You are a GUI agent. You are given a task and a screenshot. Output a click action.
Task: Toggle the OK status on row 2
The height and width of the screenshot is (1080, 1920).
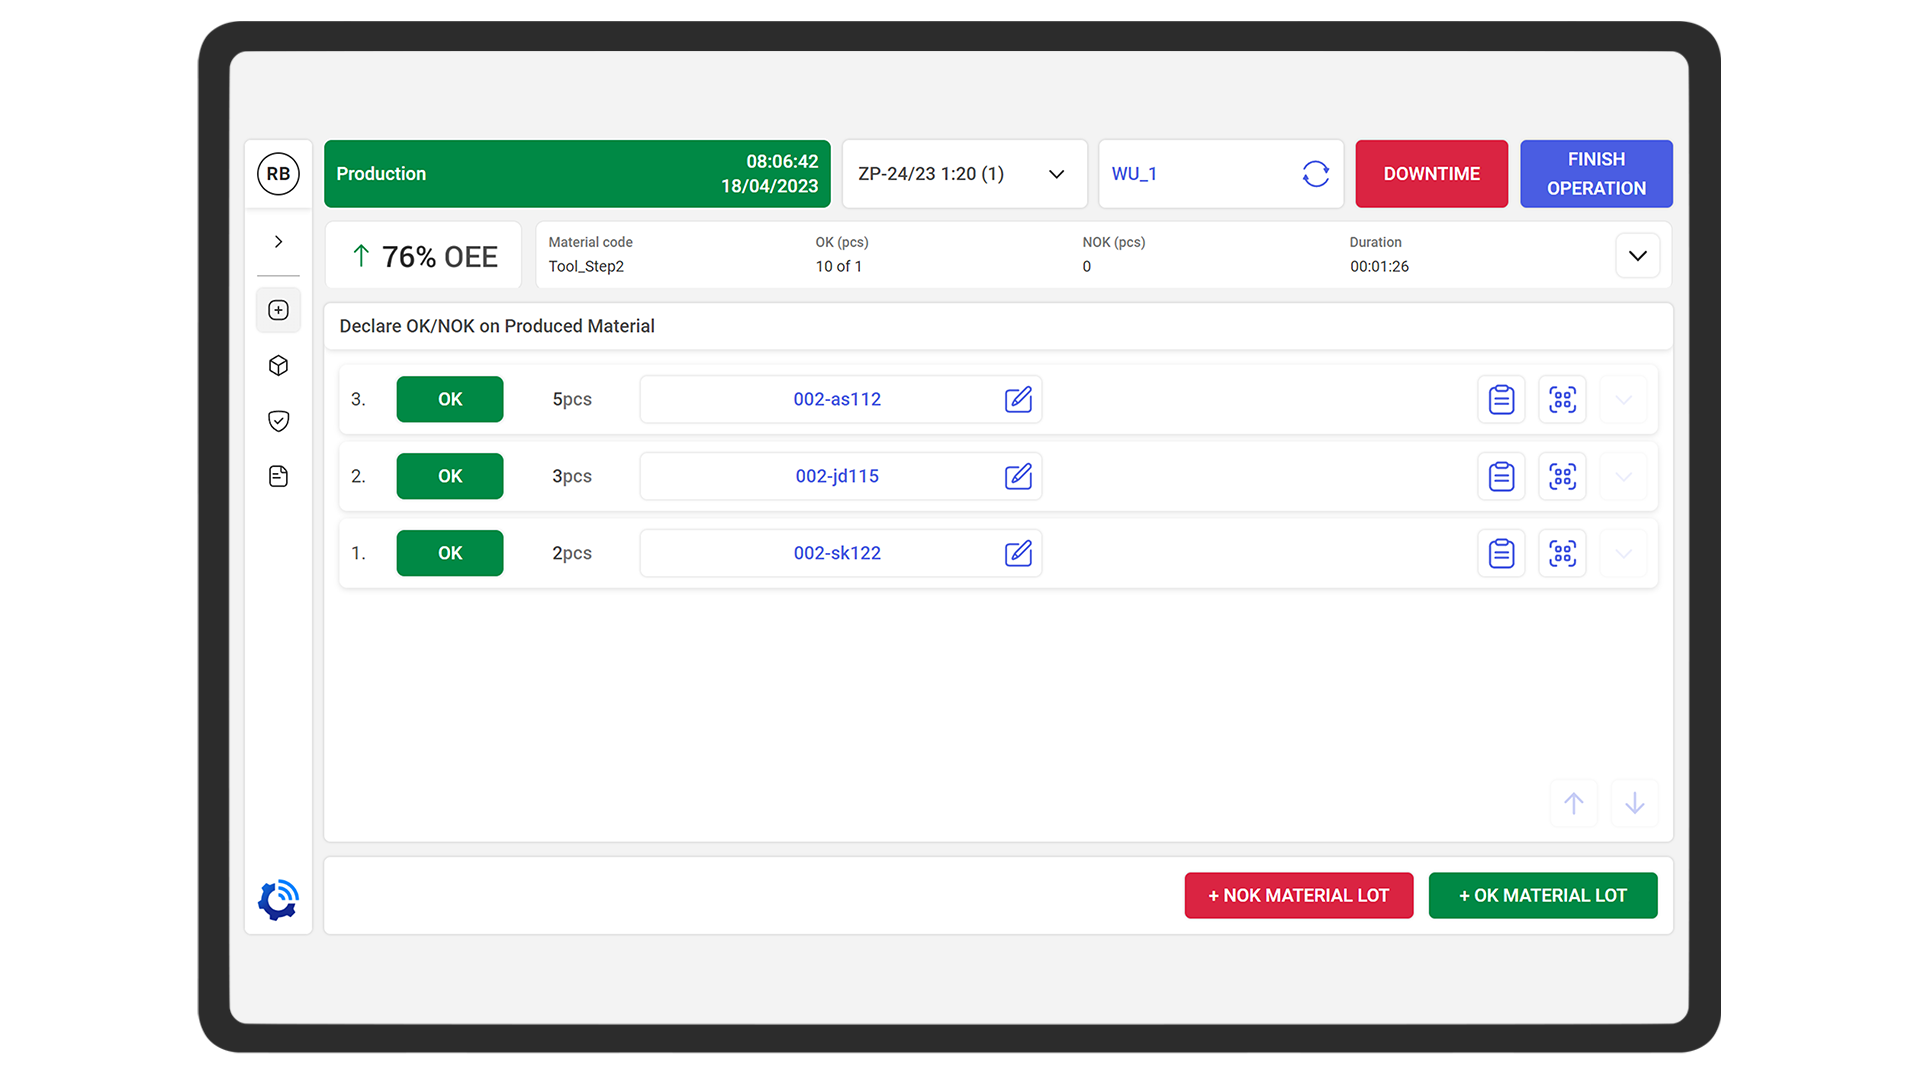[450, 476]
